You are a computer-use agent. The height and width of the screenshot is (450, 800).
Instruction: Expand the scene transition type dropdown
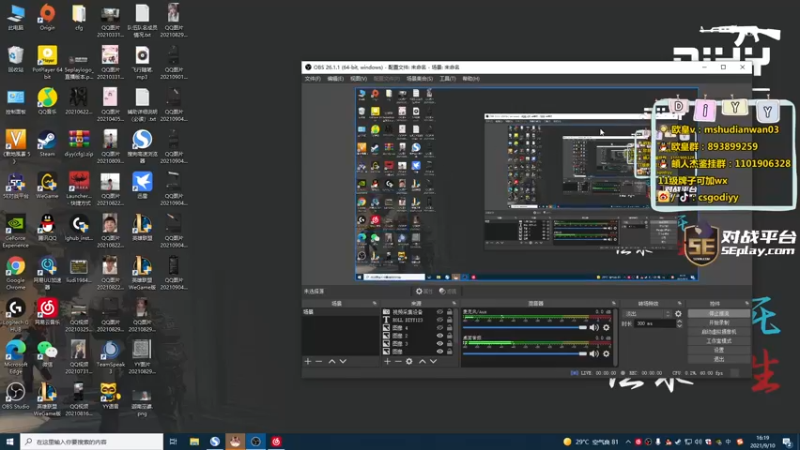click(647, 314)
